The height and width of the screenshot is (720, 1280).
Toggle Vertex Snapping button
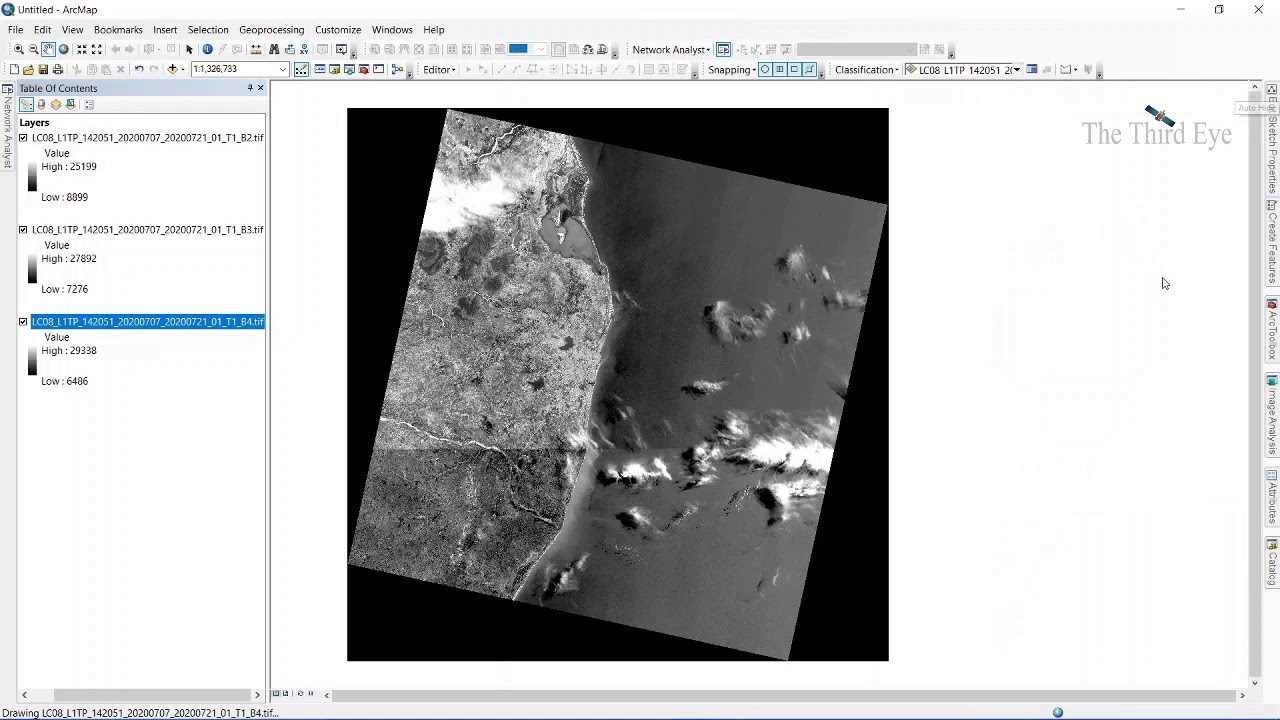[x=794, y=69]
